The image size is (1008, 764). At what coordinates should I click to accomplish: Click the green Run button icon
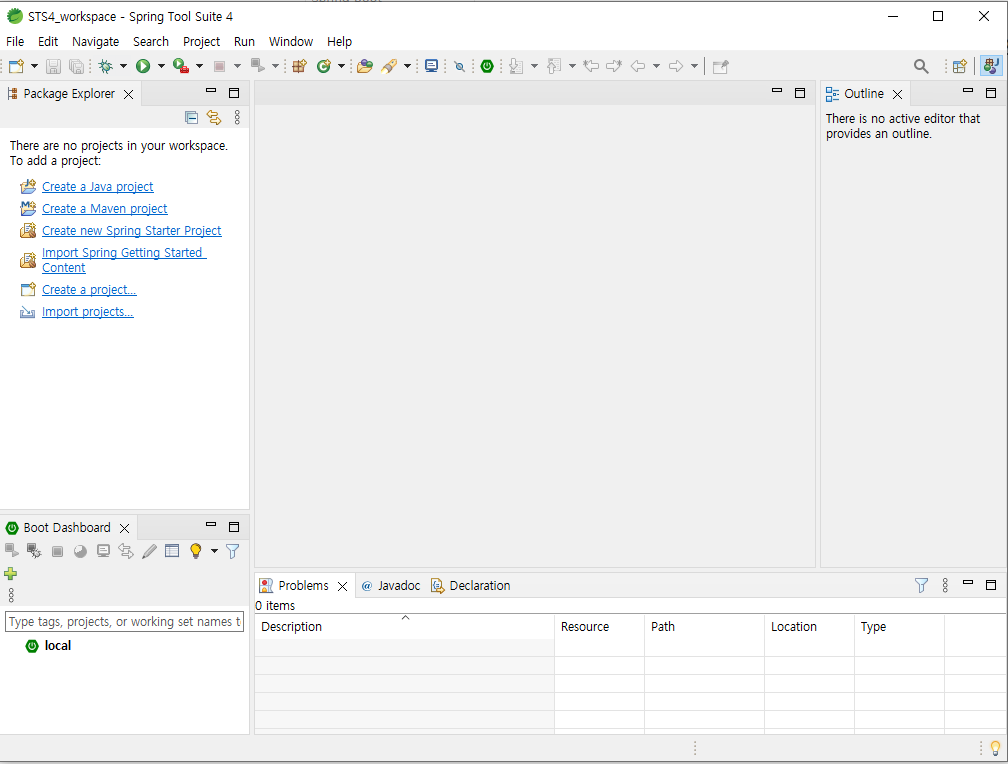click(x=143, y=66)
